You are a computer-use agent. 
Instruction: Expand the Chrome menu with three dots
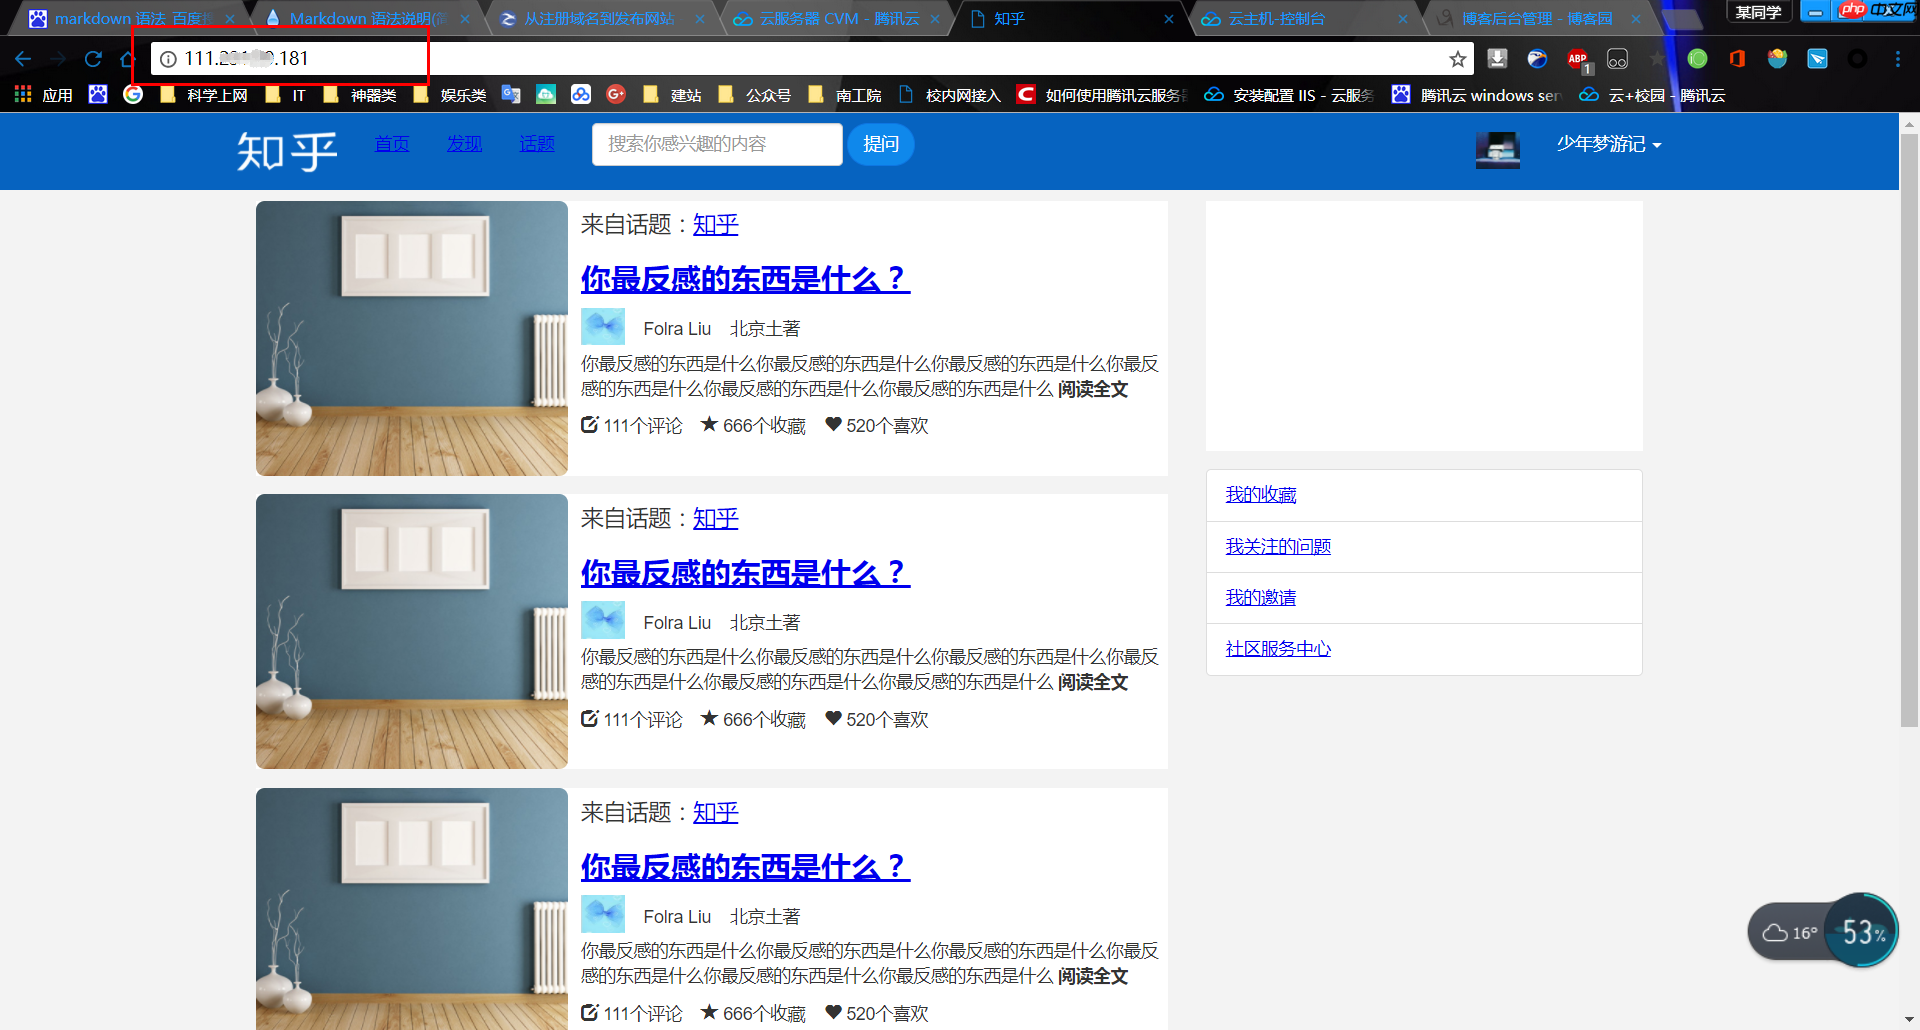point(1899,59)
